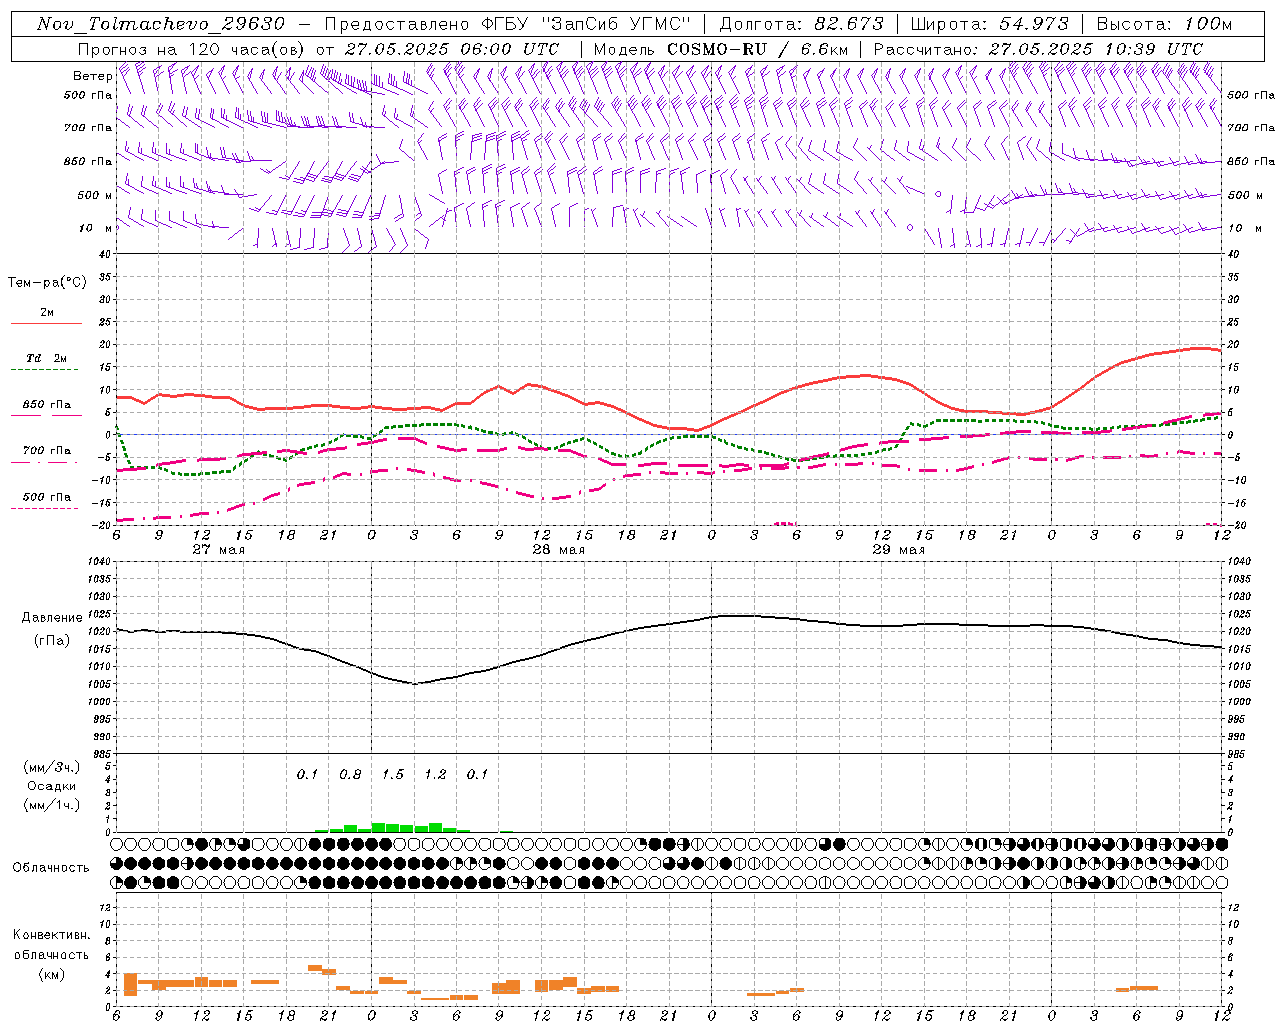Click the forecast start time 27.05.2025 06:00 UTC

[x=452, y=49]
